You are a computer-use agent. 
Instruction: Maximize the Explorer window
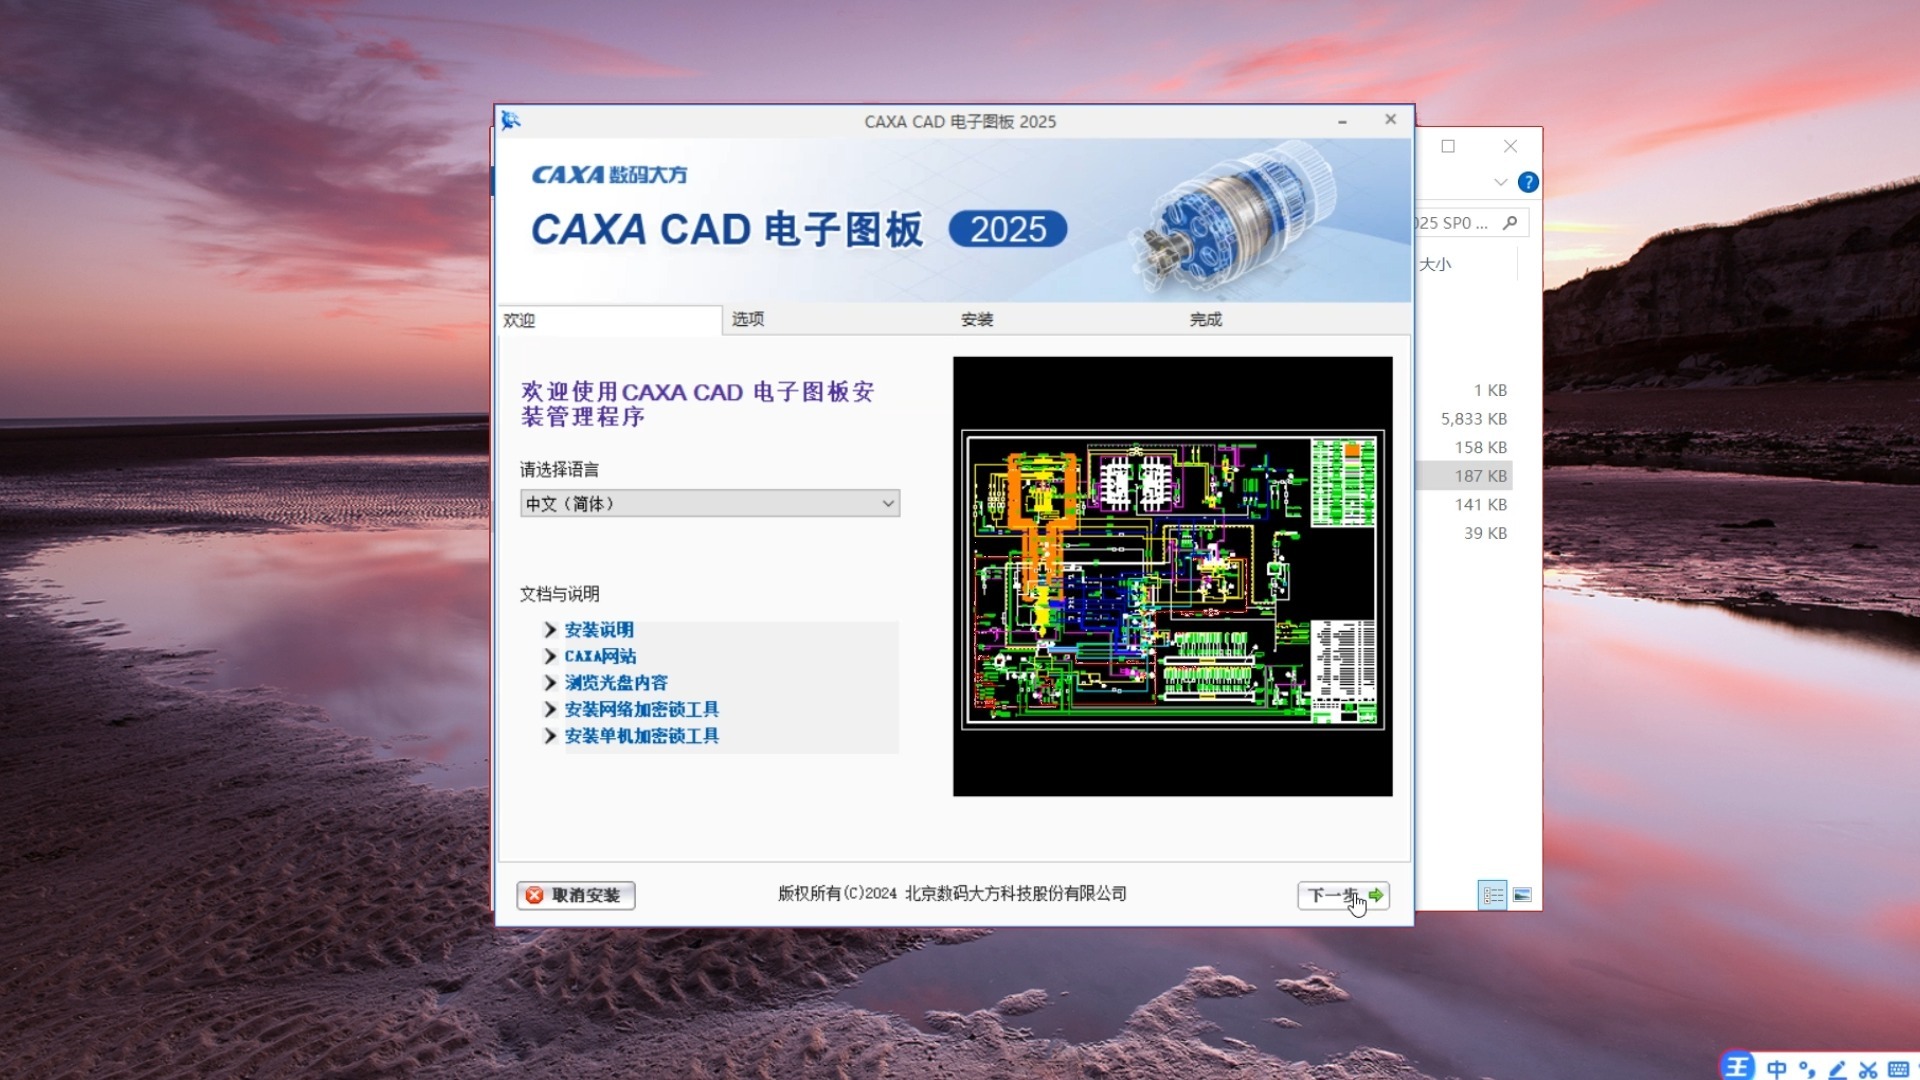coord(1448,146)
